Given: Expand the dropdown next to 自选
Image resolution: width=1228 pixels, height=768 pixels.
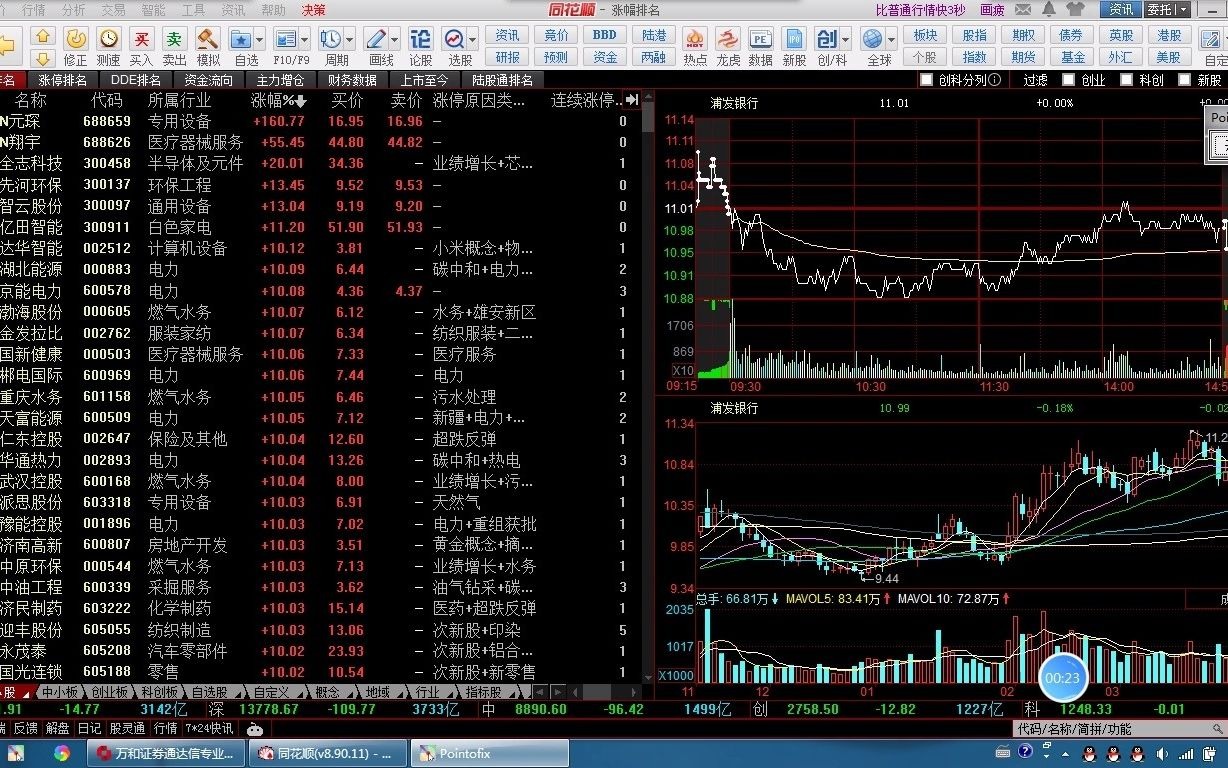Looking at the screenshot, I should click(x=261, y=40).
